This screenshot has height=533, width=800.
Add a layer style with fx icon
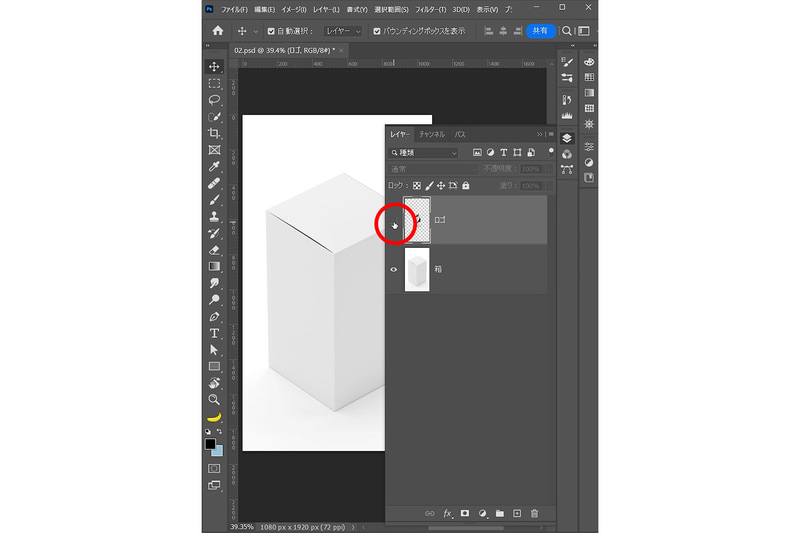coord(447,514)
